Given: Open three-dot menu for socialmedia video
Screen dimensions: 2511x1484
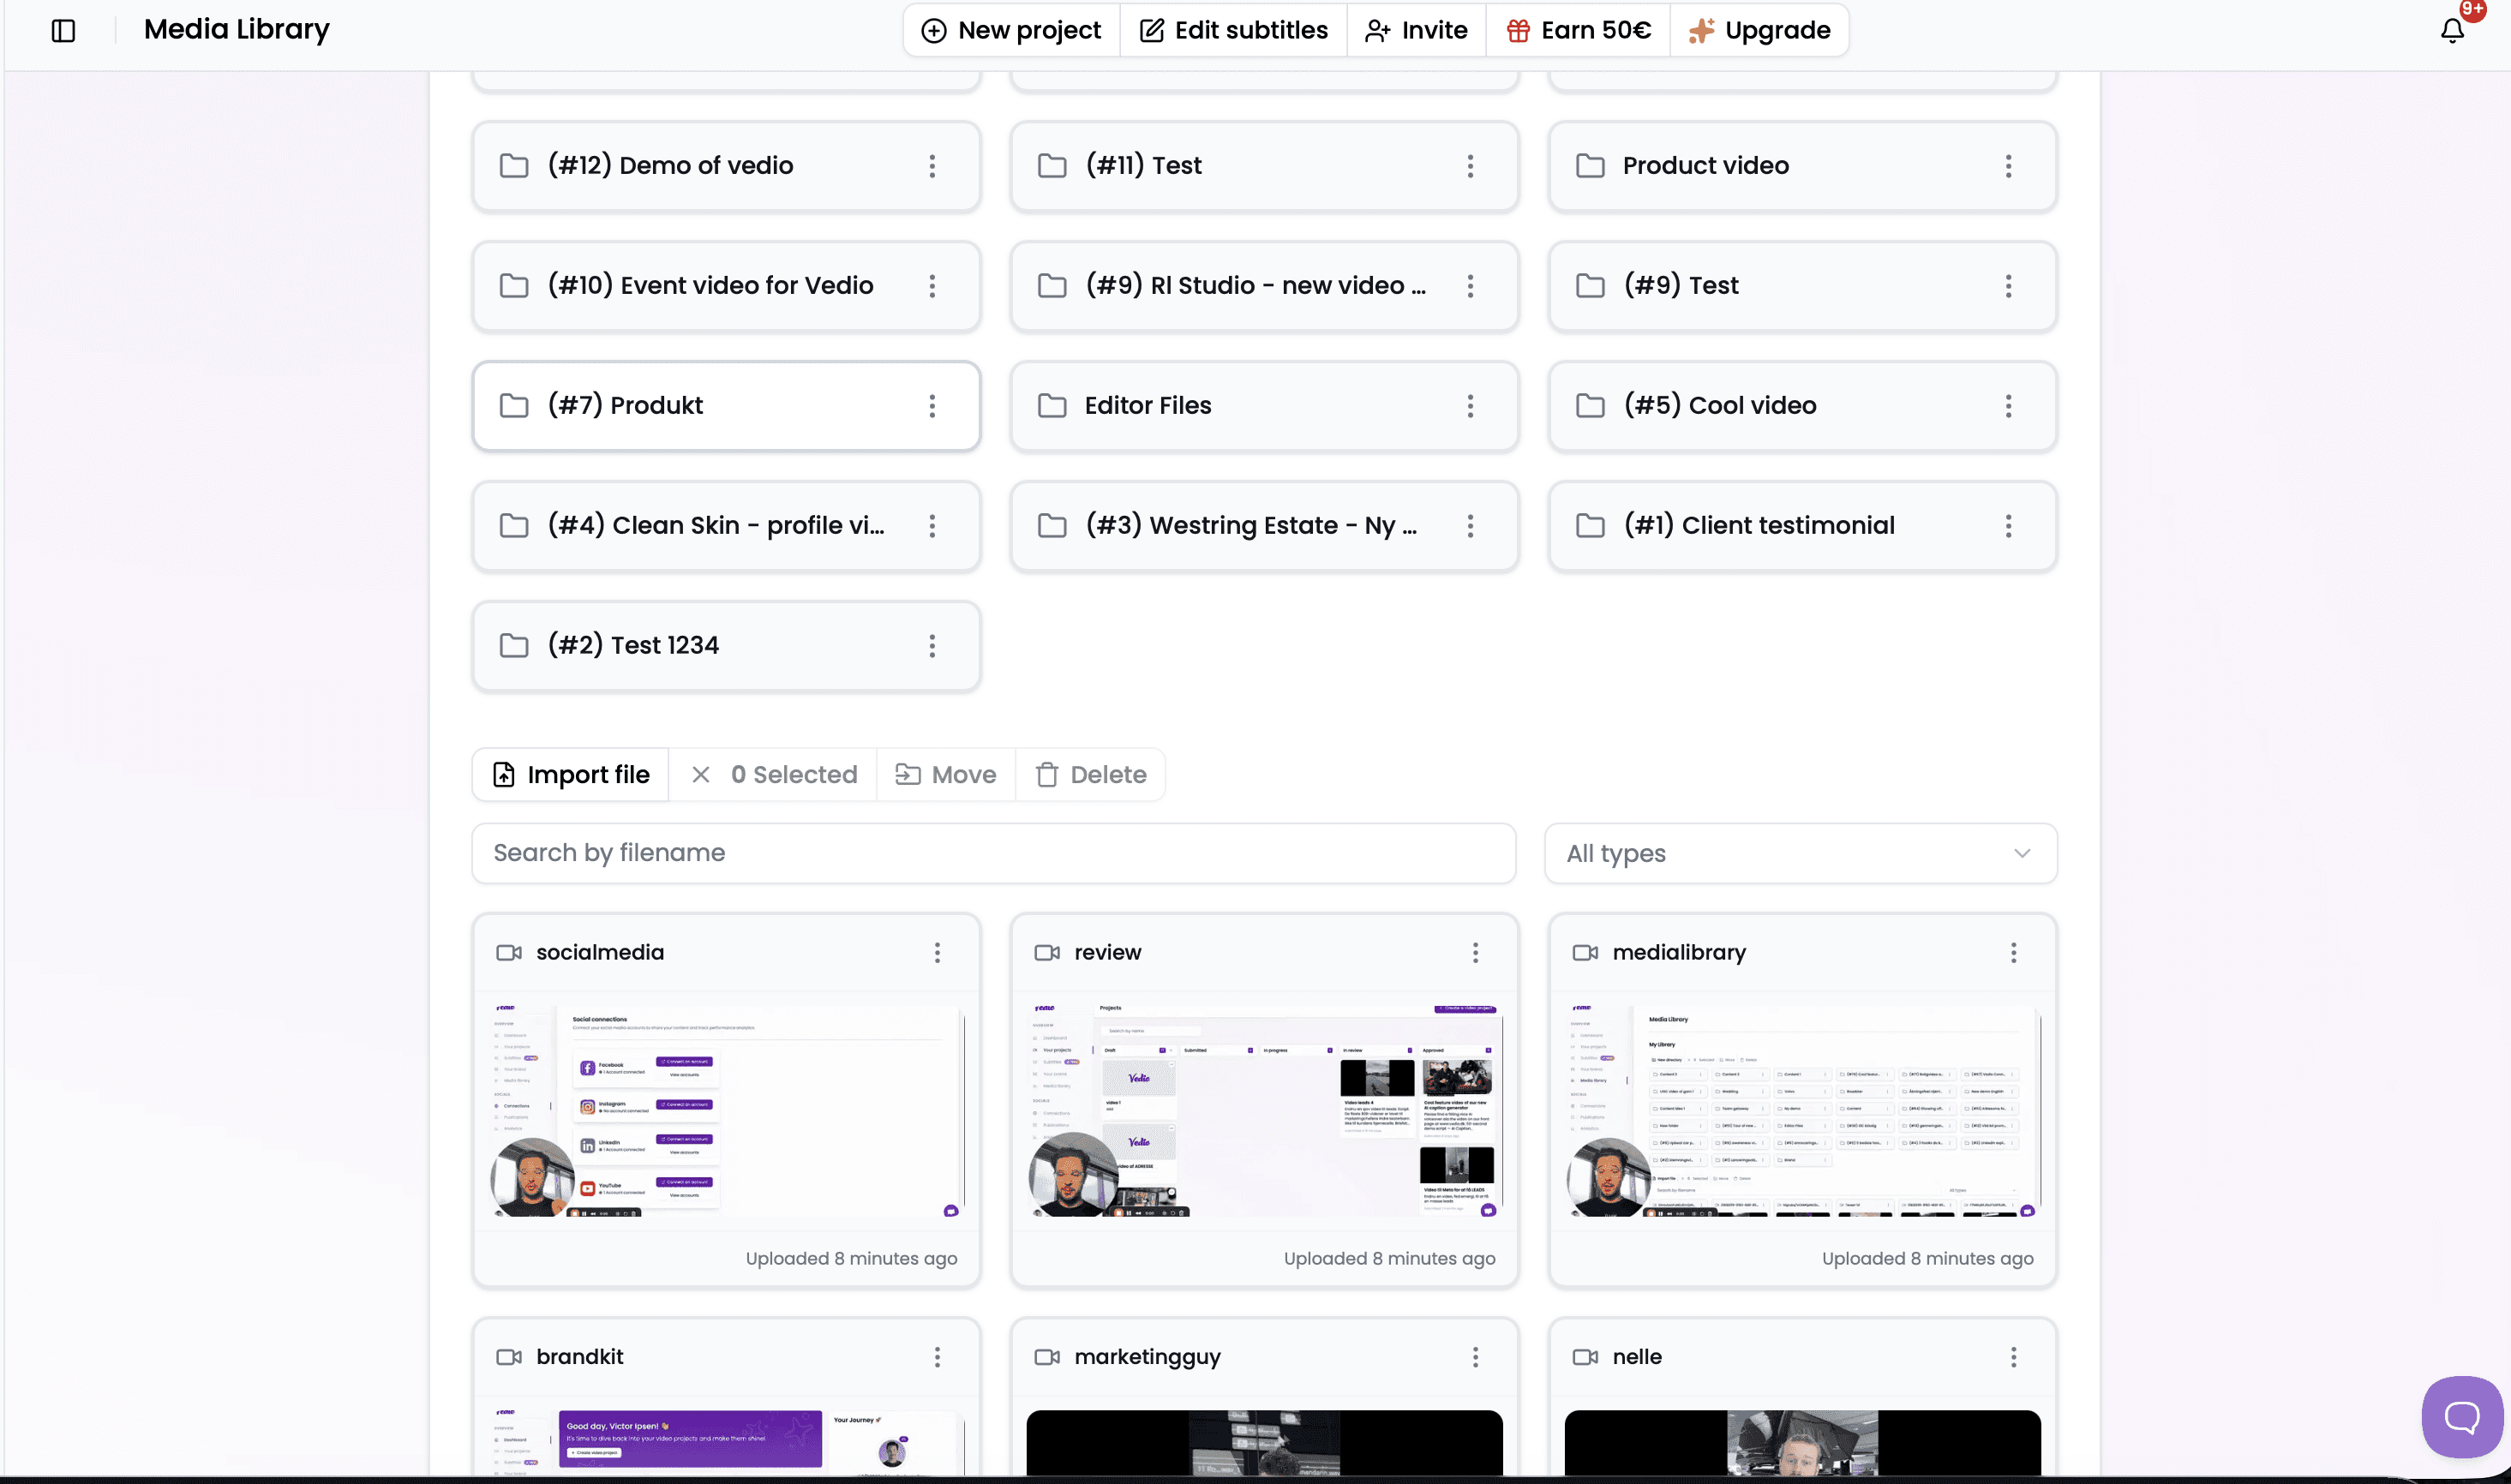Looking at the screenshot, I should click(937, 952).
